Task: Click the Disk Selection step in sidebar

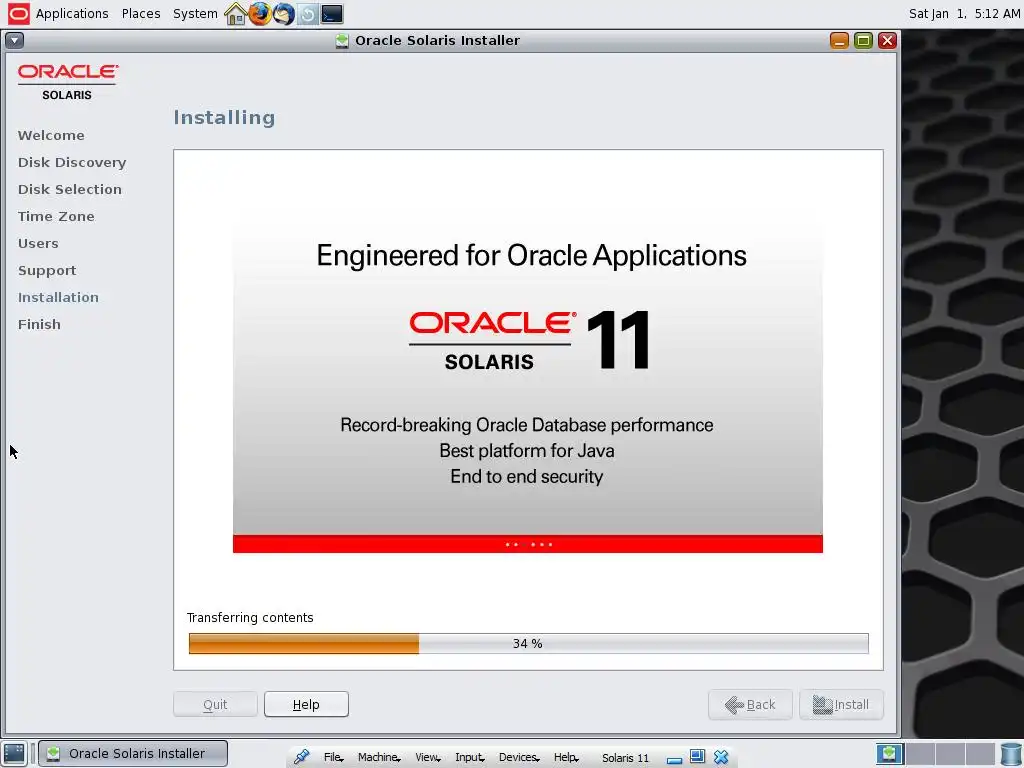Action: (70, 189)
